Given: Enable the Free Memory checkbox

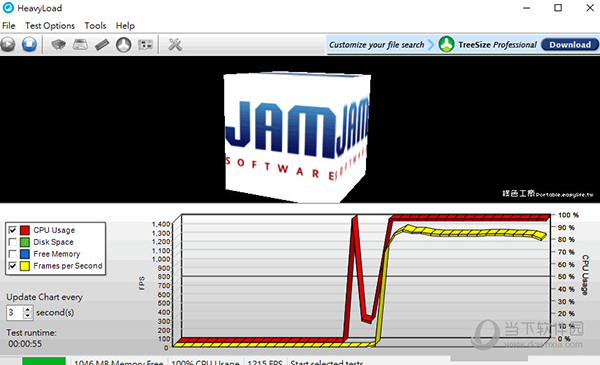Looking at the screenshot, I should click(x=13, y=254).
